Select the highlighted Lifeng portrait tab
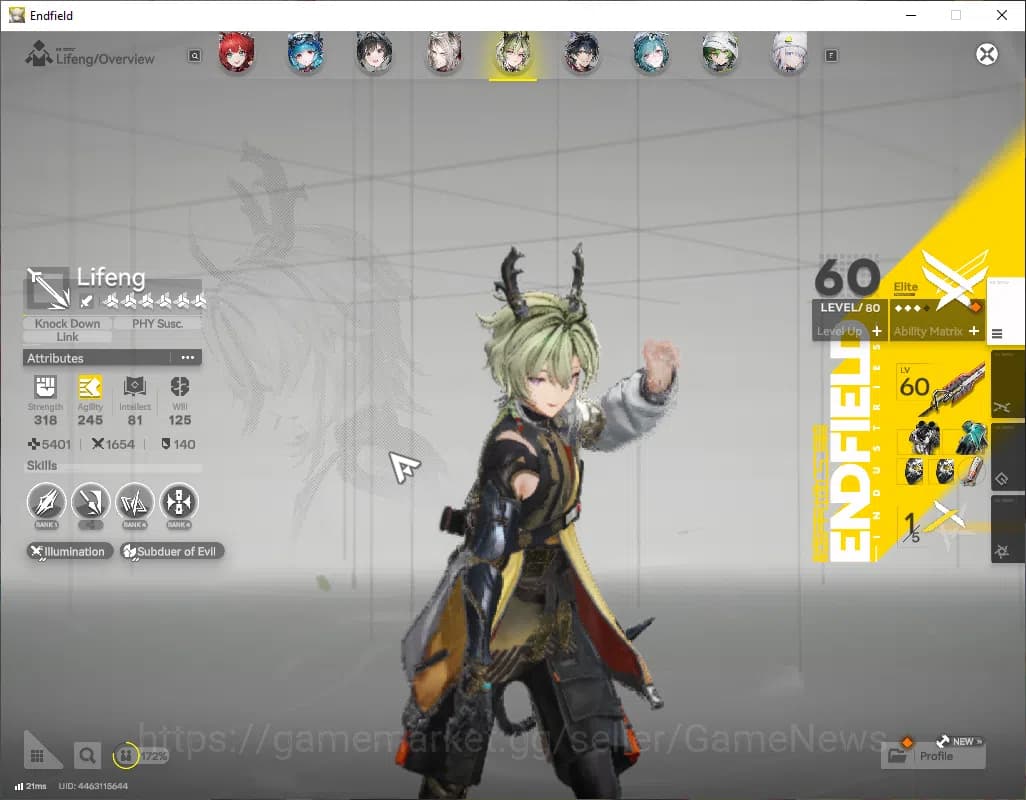Image resolution: width=1026 pixels, height=800 pixels. [513, 54]
